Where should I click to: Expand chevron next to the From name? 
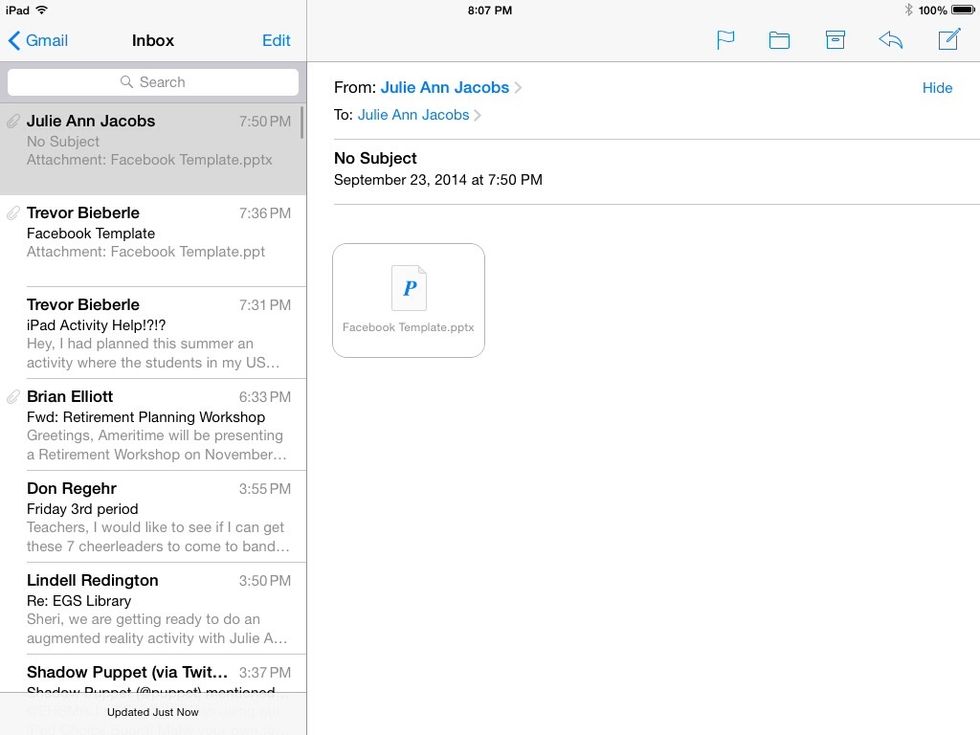(518, 88)
